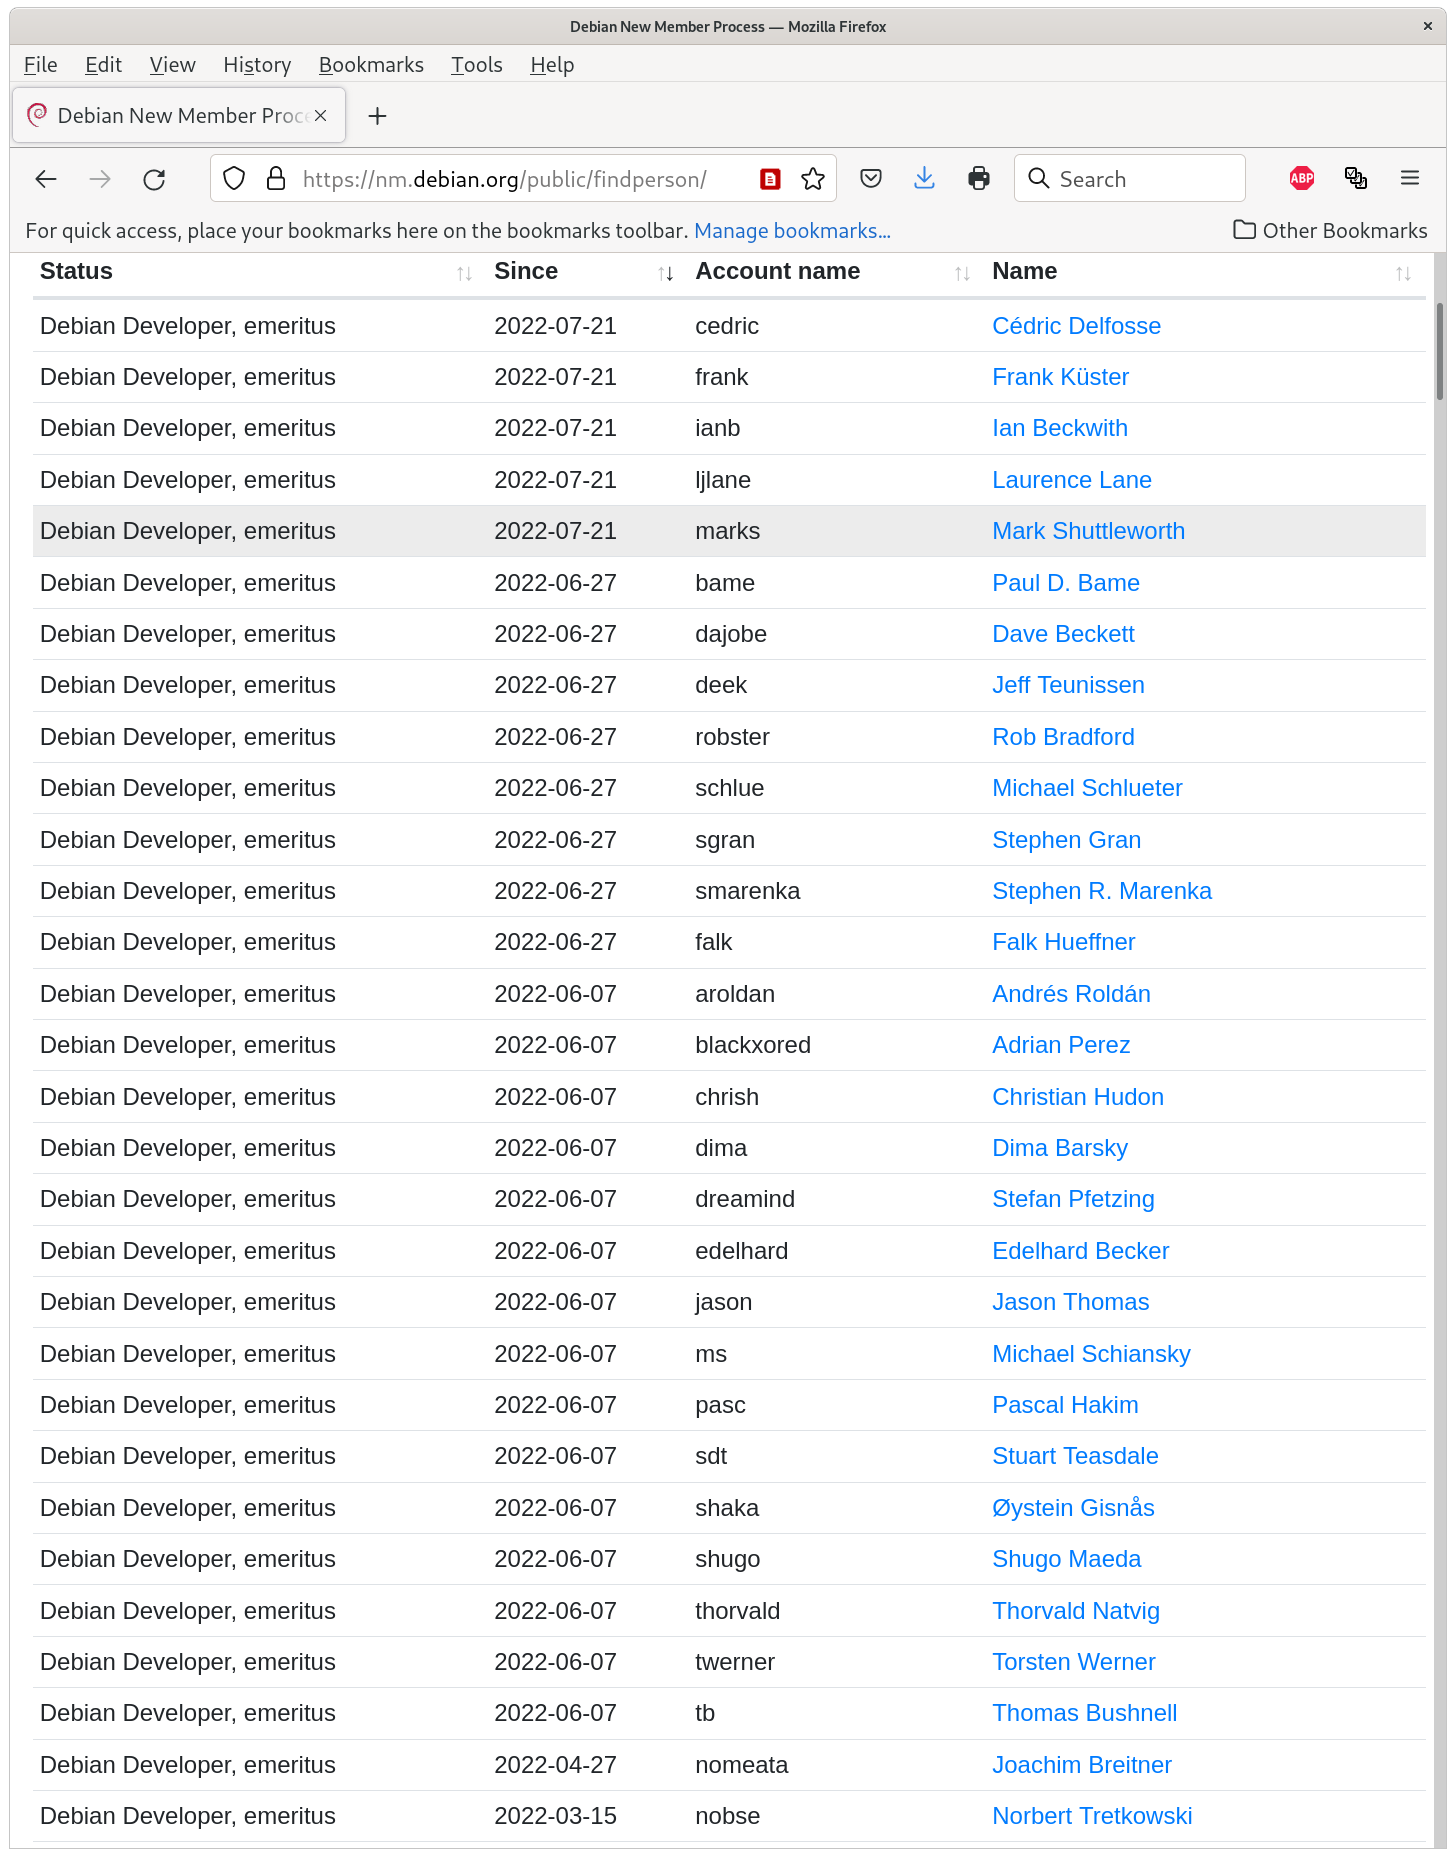
Task: View site security lock info
Action: pos(276,179)
